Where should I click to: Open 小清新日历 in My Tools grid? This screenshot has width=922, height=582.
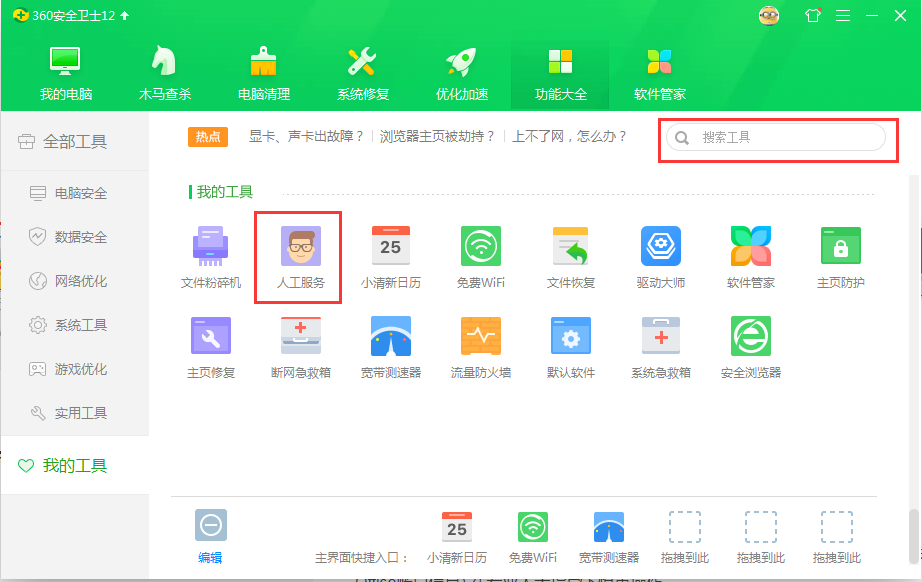(390, 257)
